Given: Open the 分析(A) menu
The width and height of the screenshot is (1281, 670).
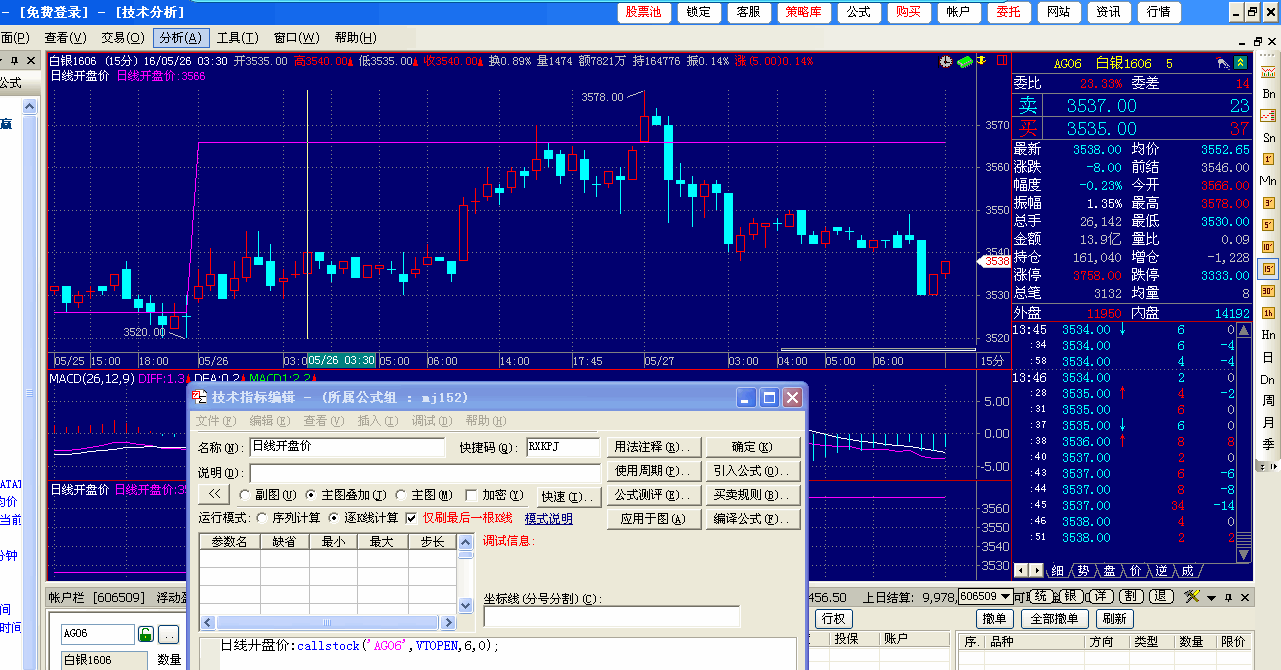Looking at the screenshot, I should click(x=179, y=38).
